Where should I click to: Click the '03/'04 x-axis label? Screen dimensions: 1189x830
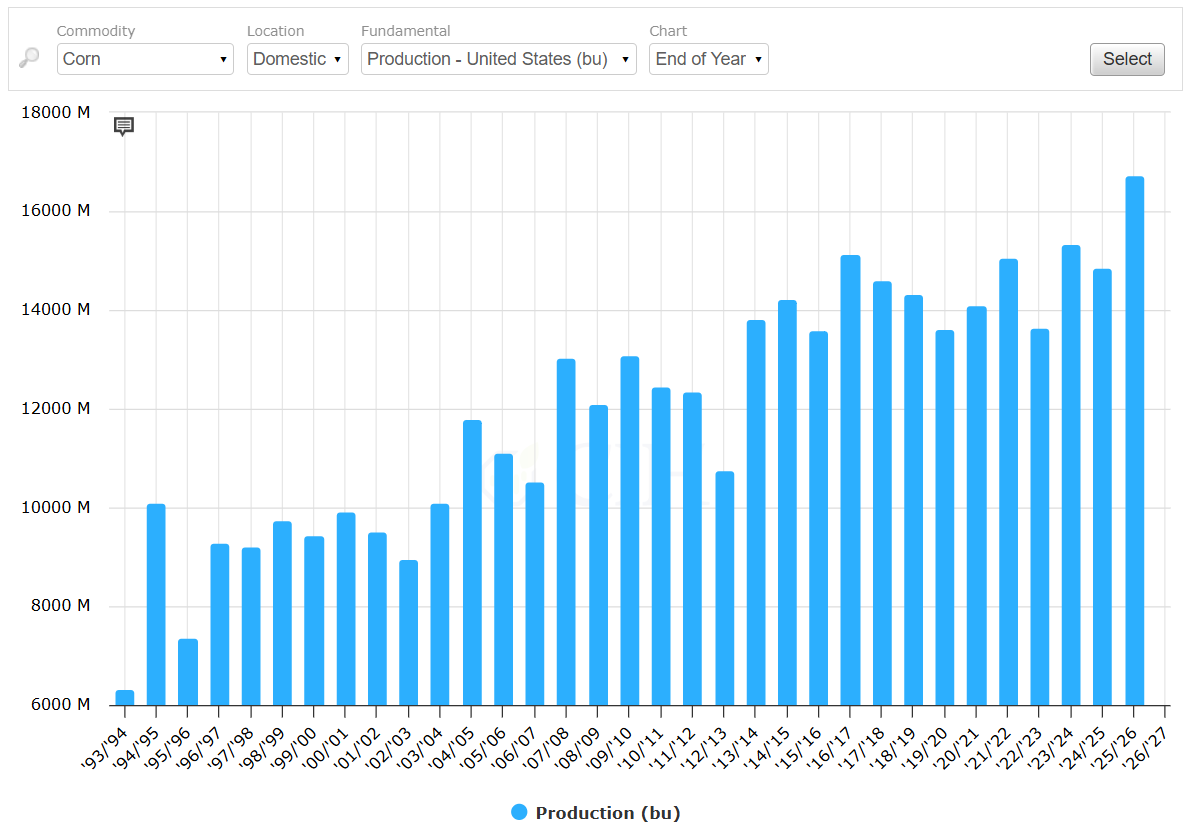[x=419, y=748]
